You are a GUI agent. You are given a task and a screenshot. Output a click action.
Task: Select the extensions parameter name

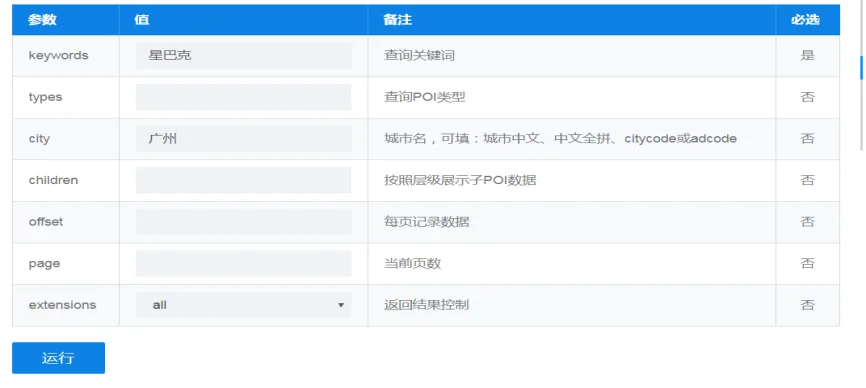(x=62, y=305)
